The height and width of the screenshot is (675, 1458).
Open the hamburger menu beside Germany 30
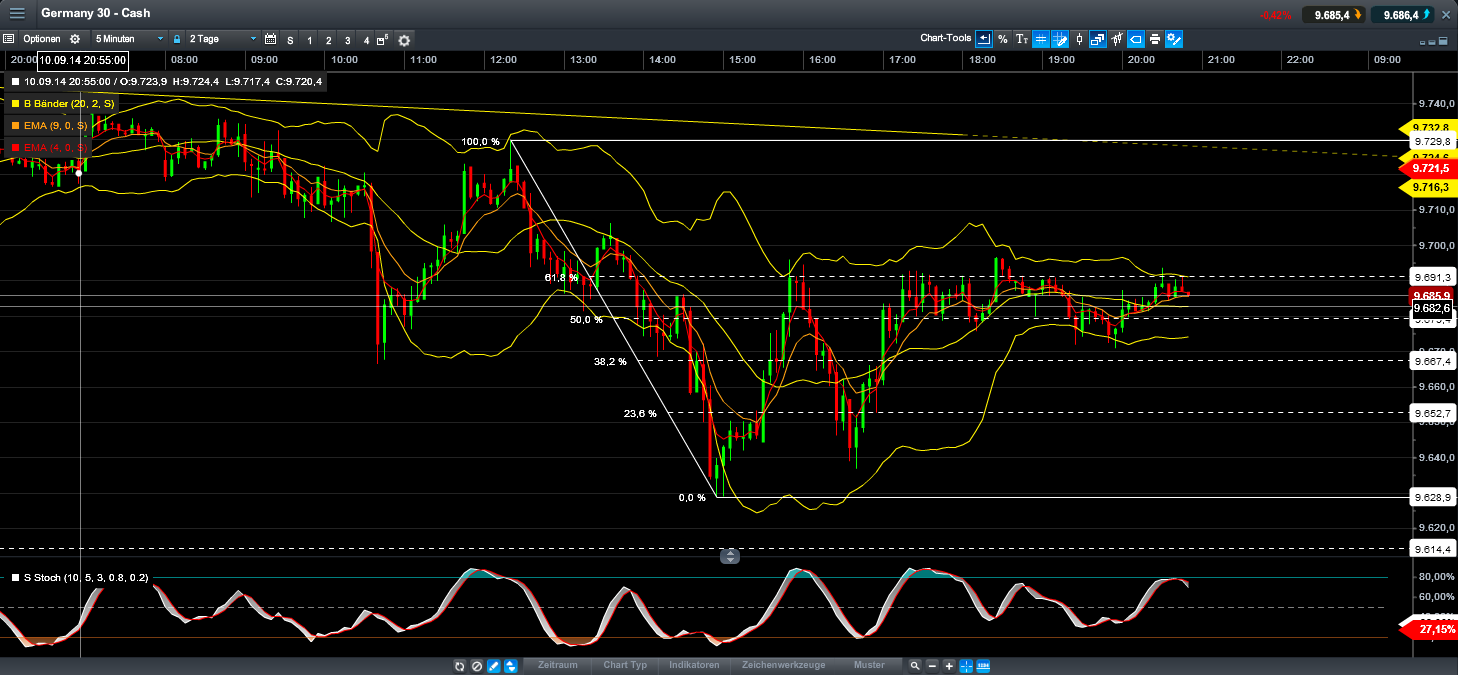pos(17,14)
